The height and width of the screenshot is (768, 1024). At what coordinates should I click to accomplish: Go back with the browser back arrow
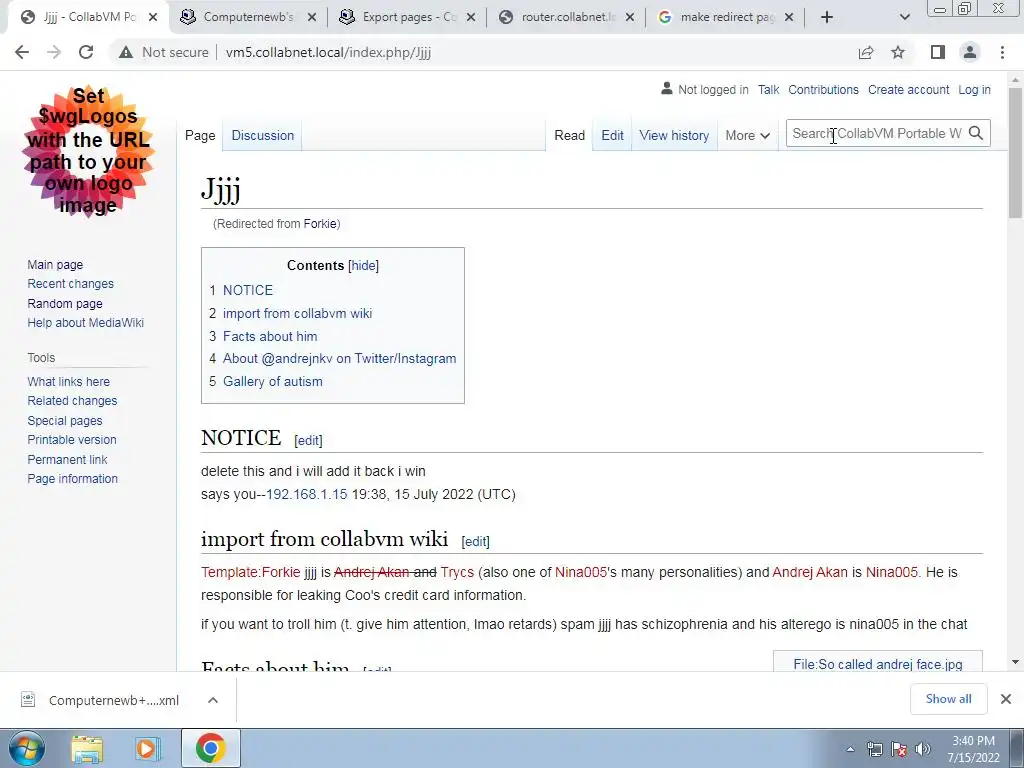22,52
